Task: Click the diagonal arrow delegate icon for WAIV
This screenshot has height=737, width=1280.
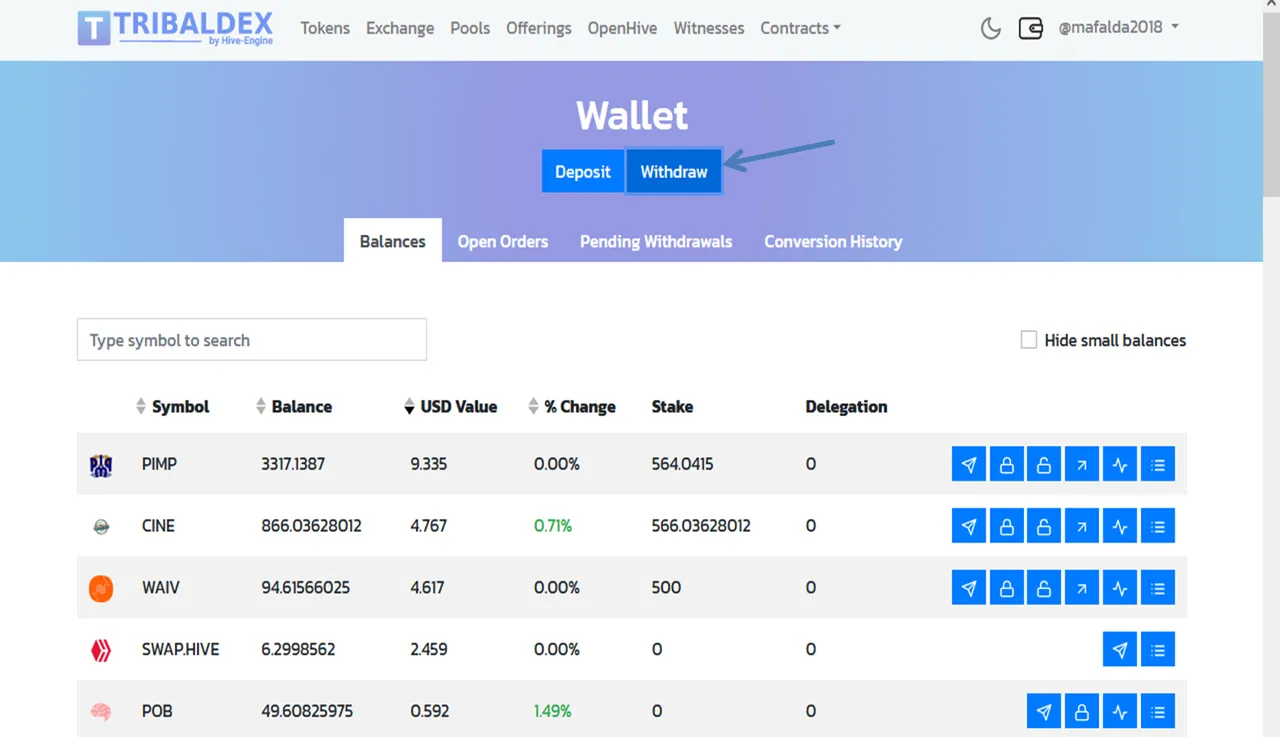Action: click(1082, 588)
